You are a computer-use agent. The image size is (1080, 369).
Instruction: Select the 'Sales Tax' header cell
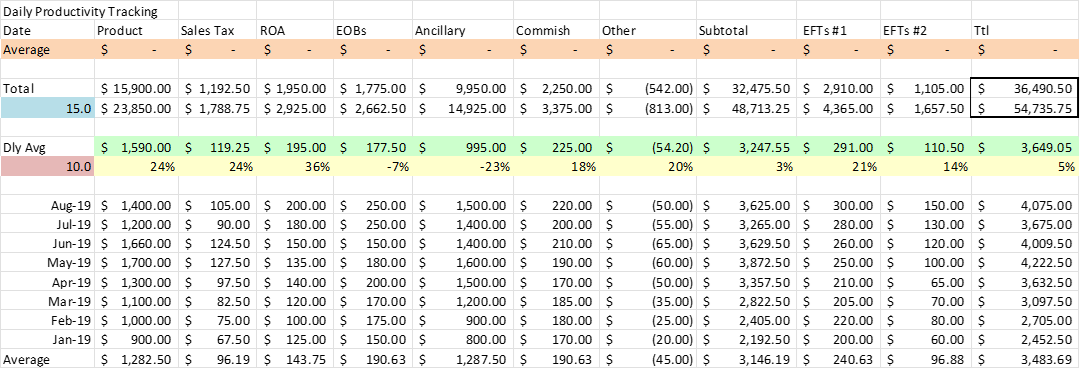click(x=217, y=31)
